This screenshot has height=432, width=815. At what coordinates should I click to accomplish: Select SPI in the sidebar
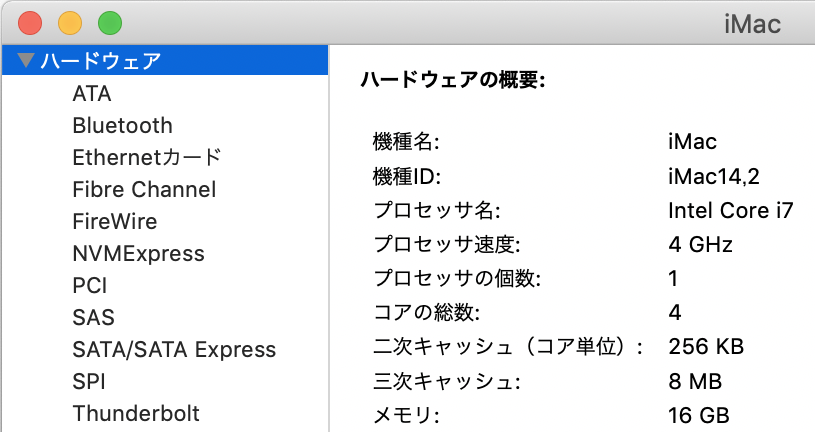tap(89, 382)
